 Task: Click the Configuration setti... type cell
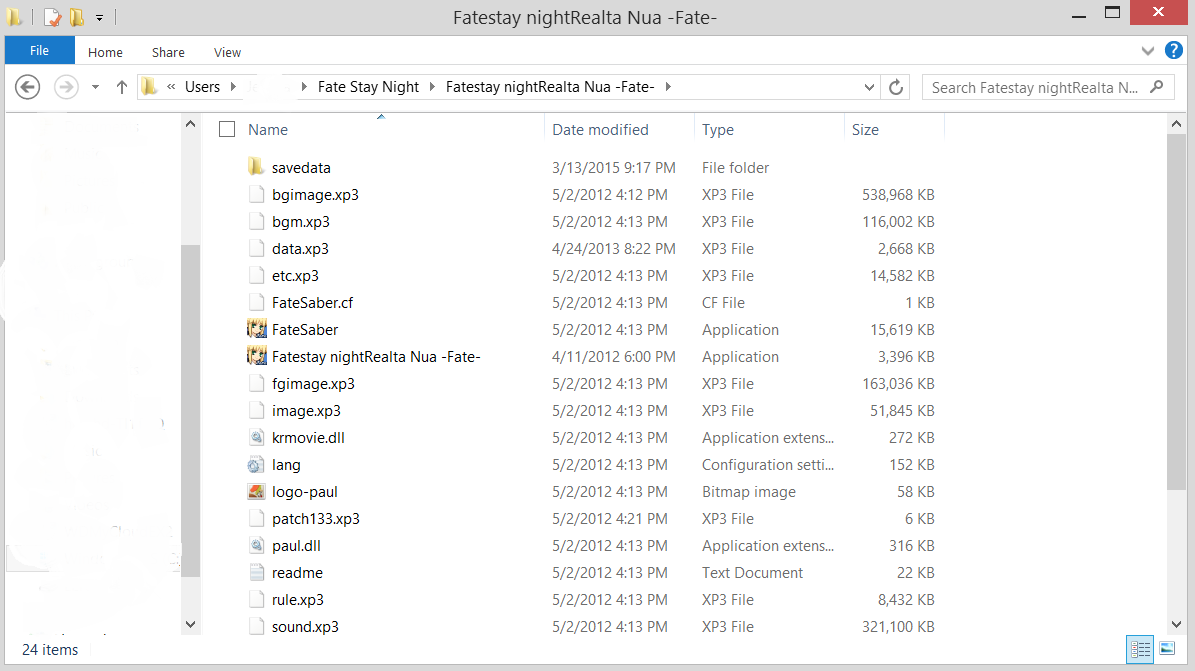(767, 464)
